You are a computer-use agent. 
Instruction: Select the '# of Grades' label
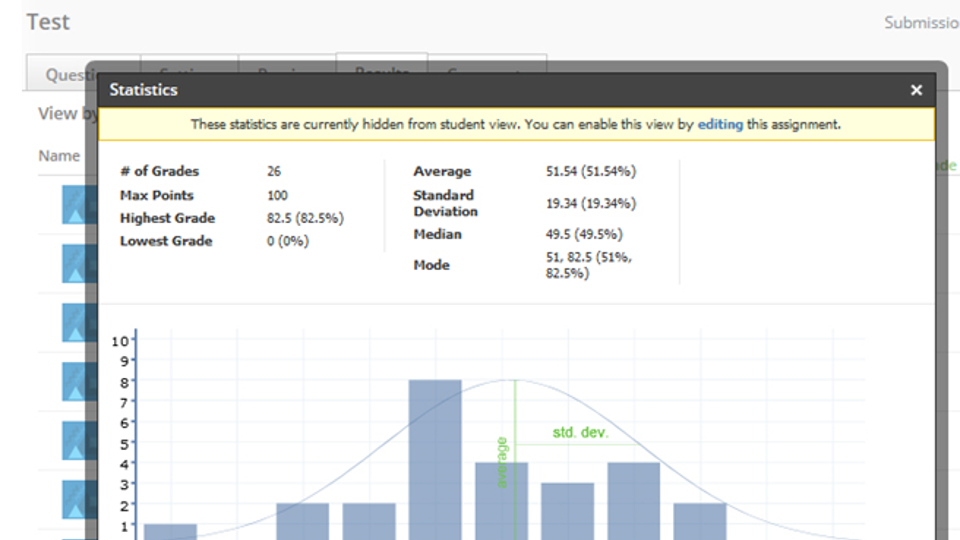tap(159, 171)
